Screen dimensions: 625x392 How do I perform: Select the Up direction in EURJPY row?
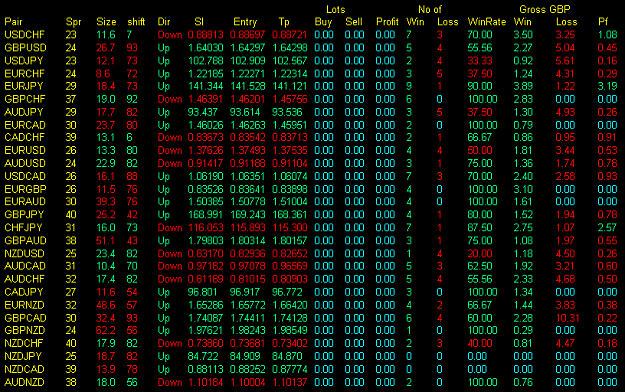(x=164, y=86)
